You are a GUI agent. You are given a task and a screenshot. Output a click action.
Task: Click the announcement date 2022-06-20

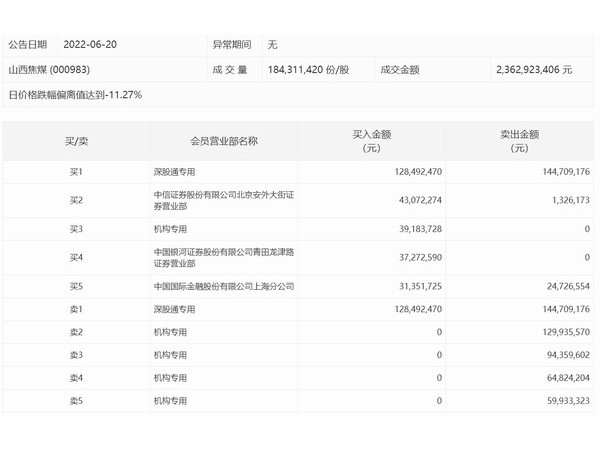[89, 45]
